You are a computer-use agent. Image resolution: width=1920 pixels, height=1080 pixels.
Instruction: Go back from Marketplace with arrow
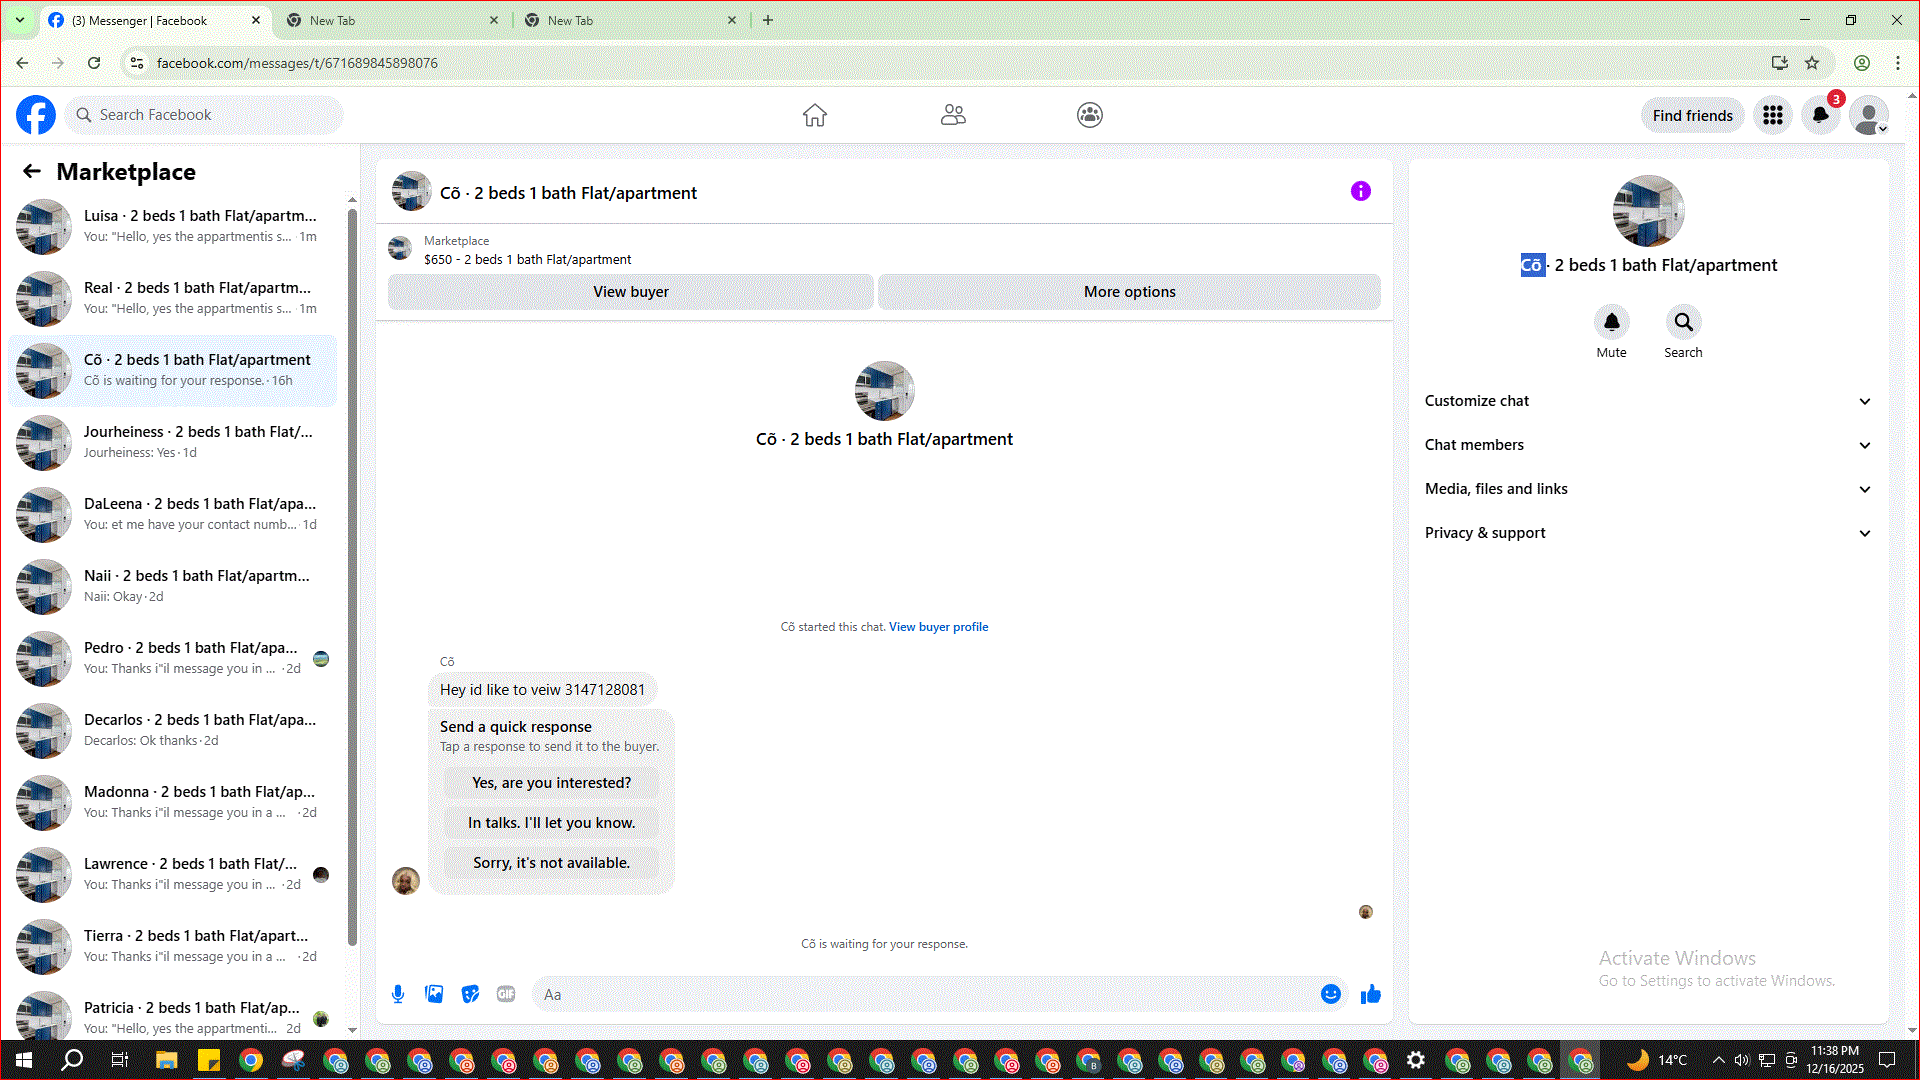32,171
